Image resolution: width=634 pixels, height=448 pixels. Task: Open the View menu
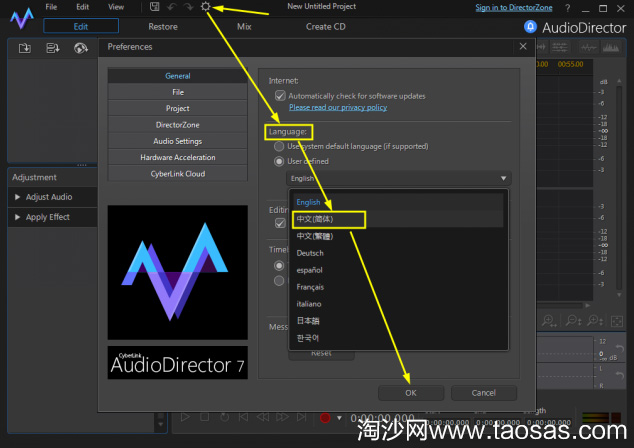[x=116, y=7]
